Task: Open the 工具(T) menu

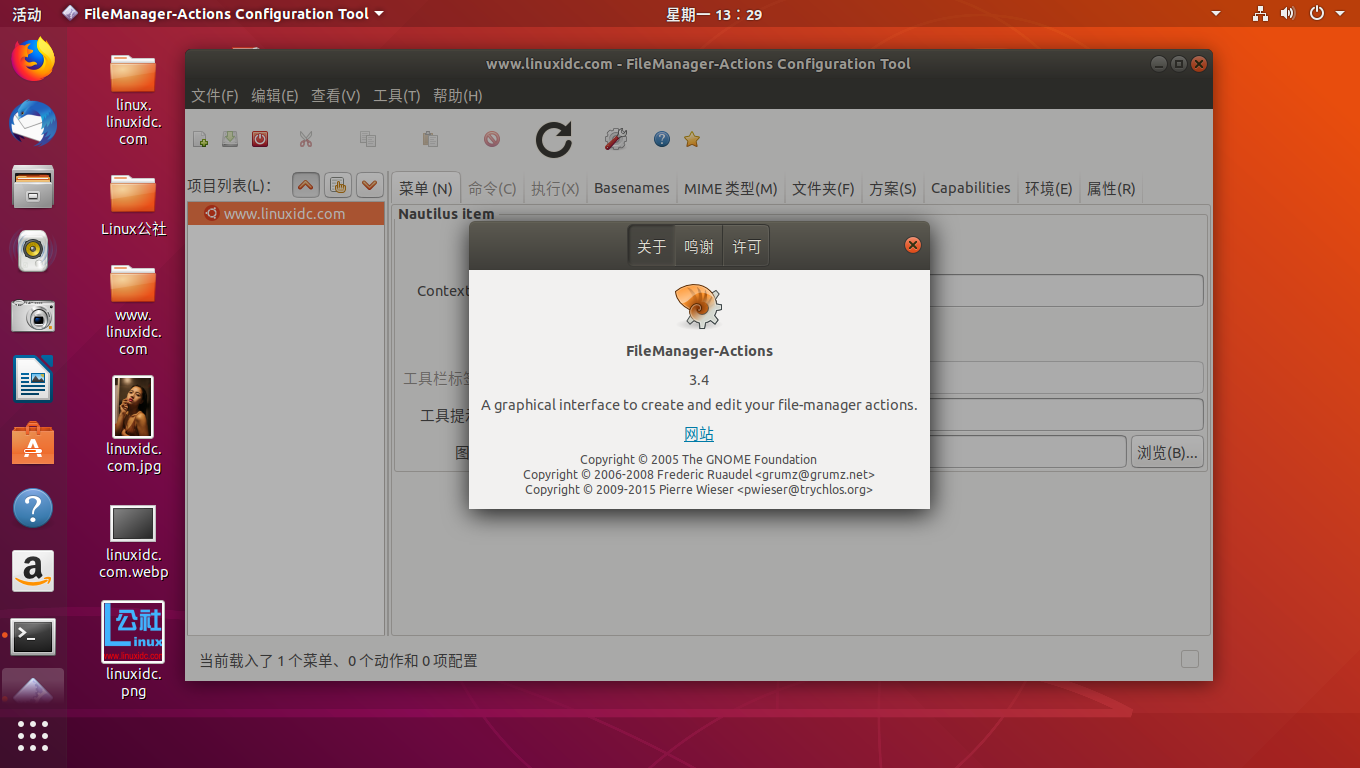Action: [x=397, y=96]
